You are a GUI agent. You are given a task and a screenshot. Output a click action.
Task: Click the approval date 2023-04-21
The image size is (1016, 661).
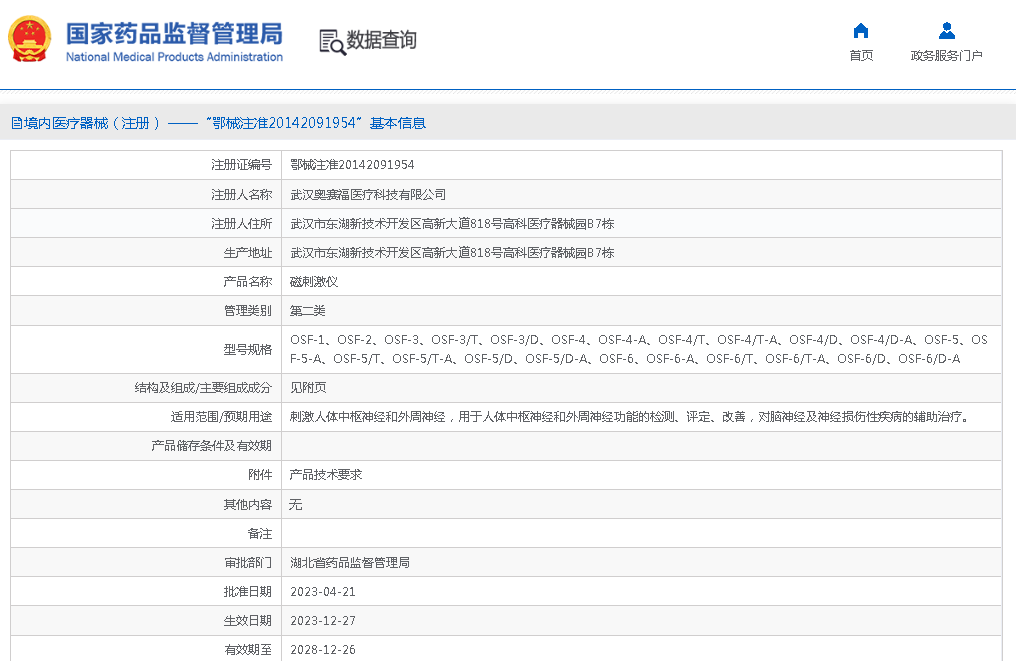[x=323, y=592]
